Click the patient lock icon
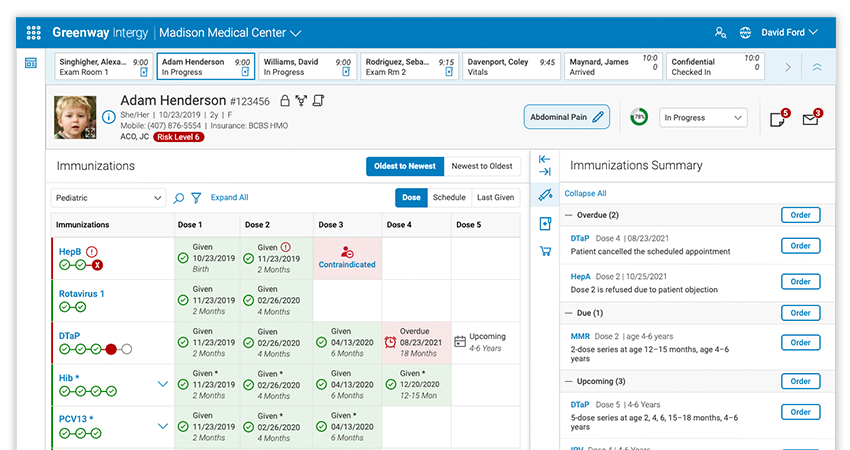Viewport: 850px width, 450px height. [x=285, y=101]
